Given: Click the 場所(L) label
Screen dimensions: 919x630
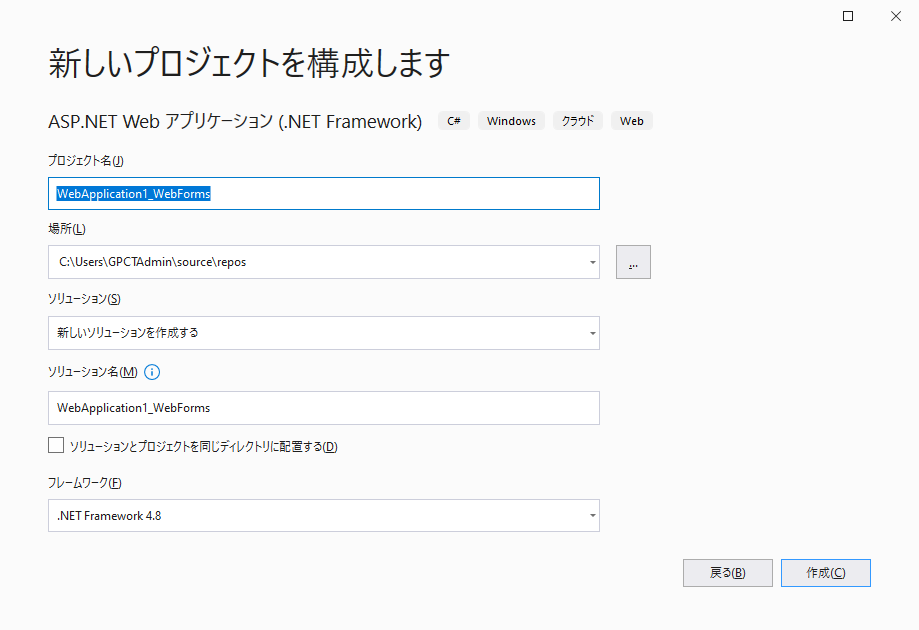Looking at the screenshot, I should 67,229.
